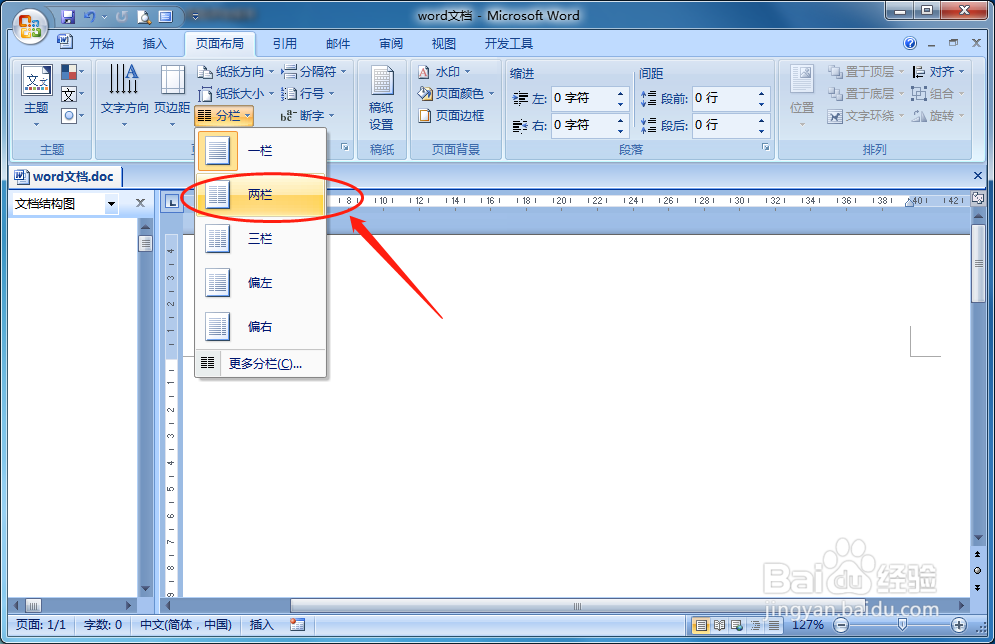Zoom in with plus button
This screenshot has height=644, width=995.
pyautogui.click(x=959, y=626)
